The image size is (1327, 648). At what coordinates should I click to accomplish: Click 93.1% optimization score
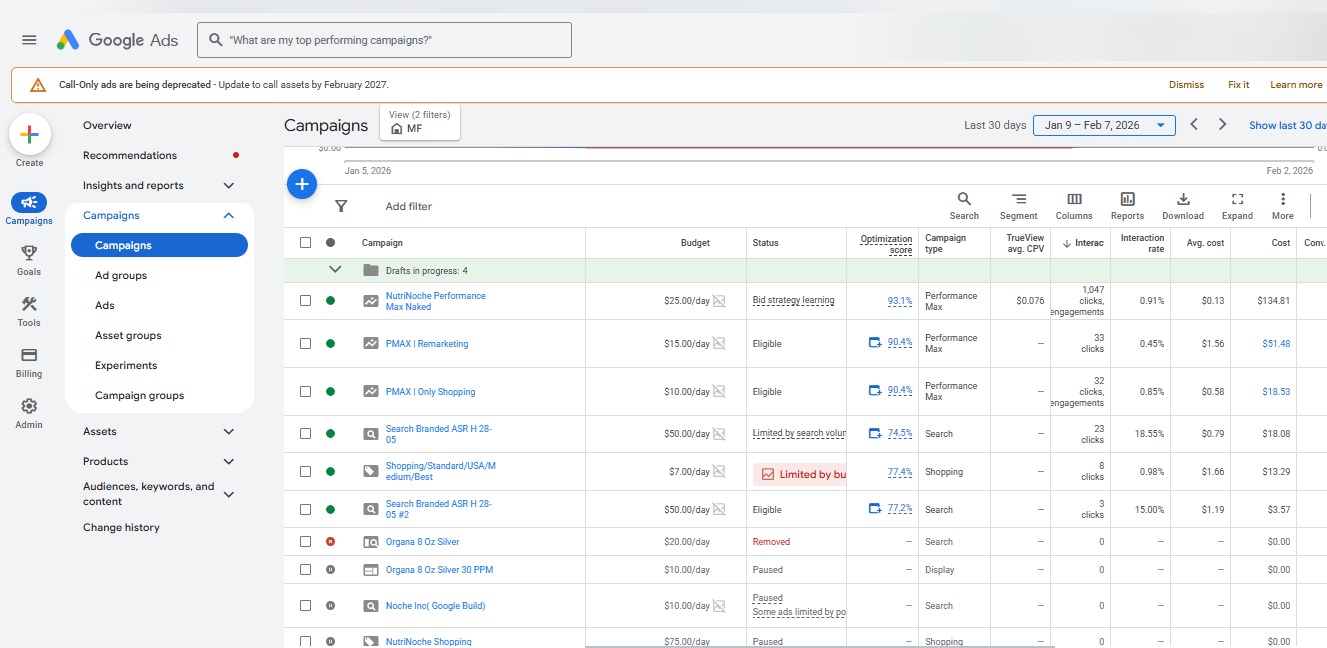click(900, 301)
